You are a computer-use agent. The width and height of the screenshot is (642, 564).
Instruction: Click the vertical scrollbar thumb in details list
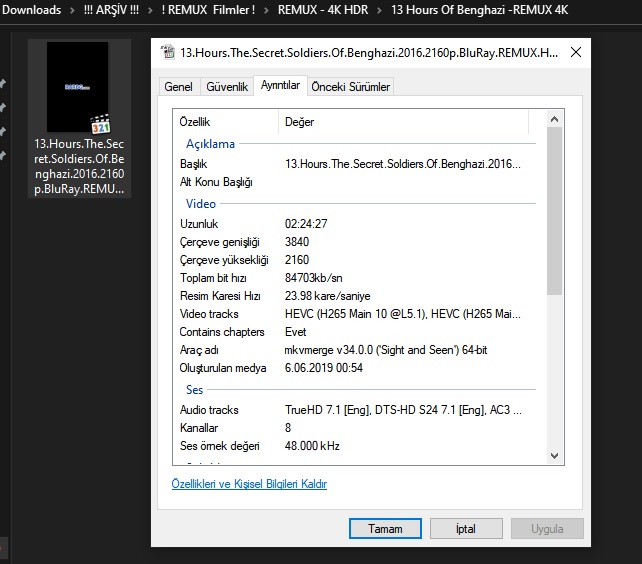tap(554, 211)
